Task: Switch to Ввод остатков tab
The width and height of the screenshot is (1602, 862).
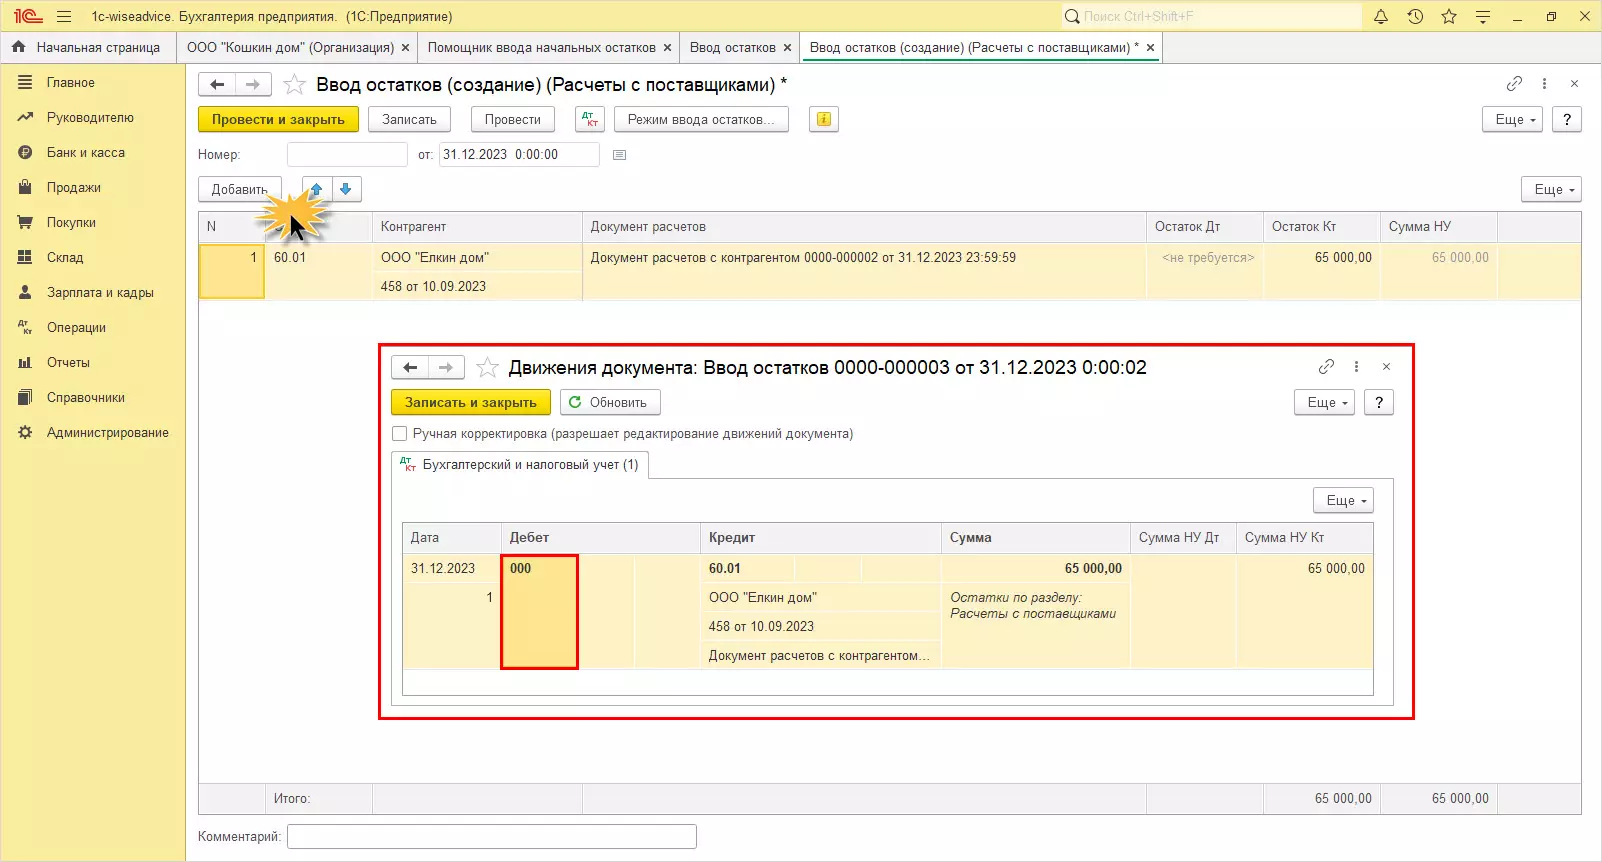Action: [732, 47]
